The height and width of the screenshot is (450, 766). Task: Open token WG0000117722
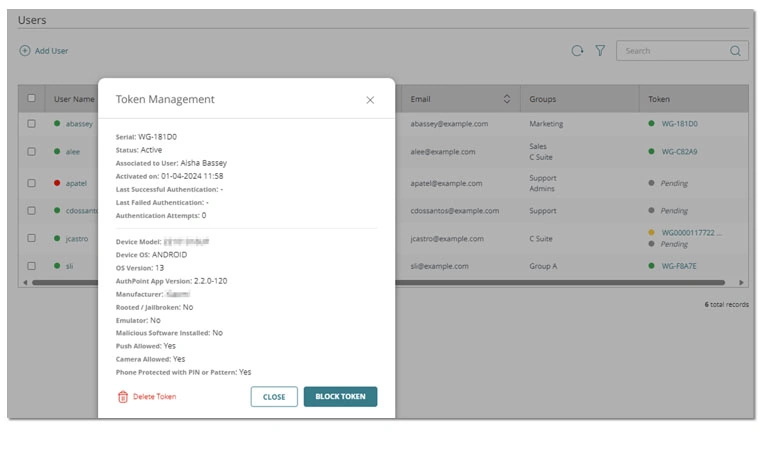pos(691,233)
